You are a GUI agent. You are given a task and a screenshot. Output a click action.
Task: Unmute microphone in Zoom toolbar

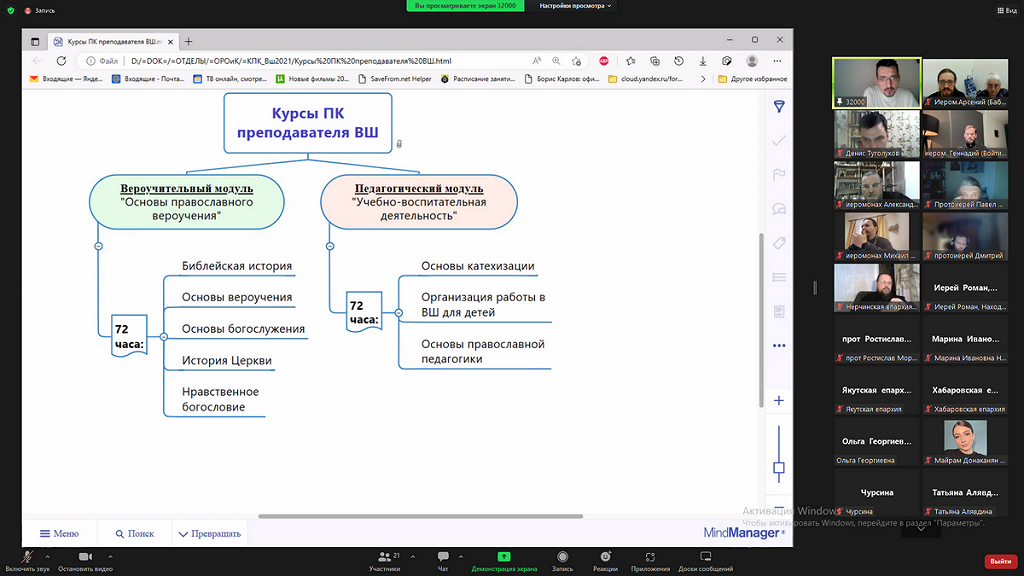(28, 556)
